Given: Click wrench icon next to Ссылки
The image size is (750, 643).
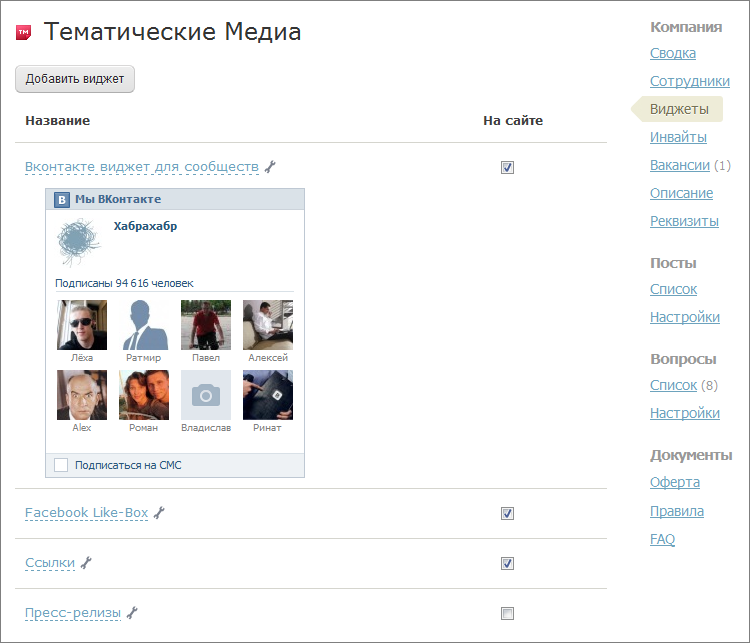Looking at the screenshot, I should tap(86, 563).
